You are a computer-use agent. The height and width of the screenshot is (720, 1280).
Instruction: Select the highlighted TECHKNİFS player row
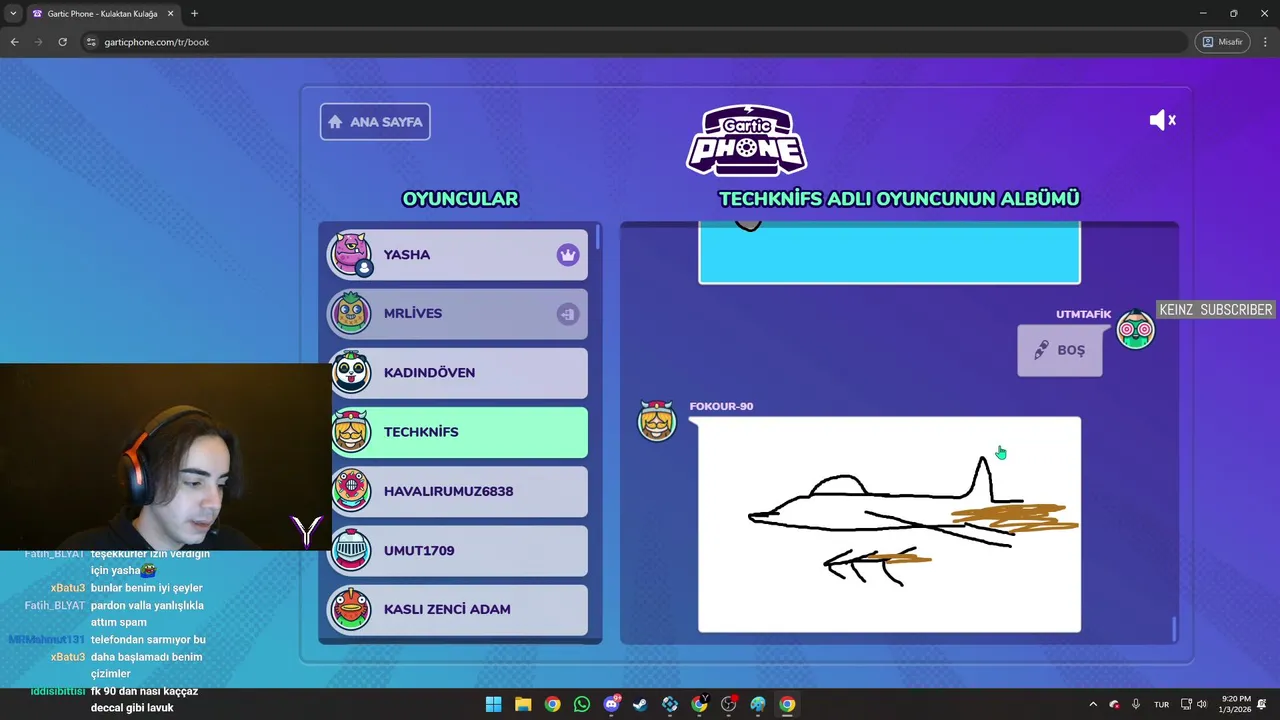[x=459, y=432]
